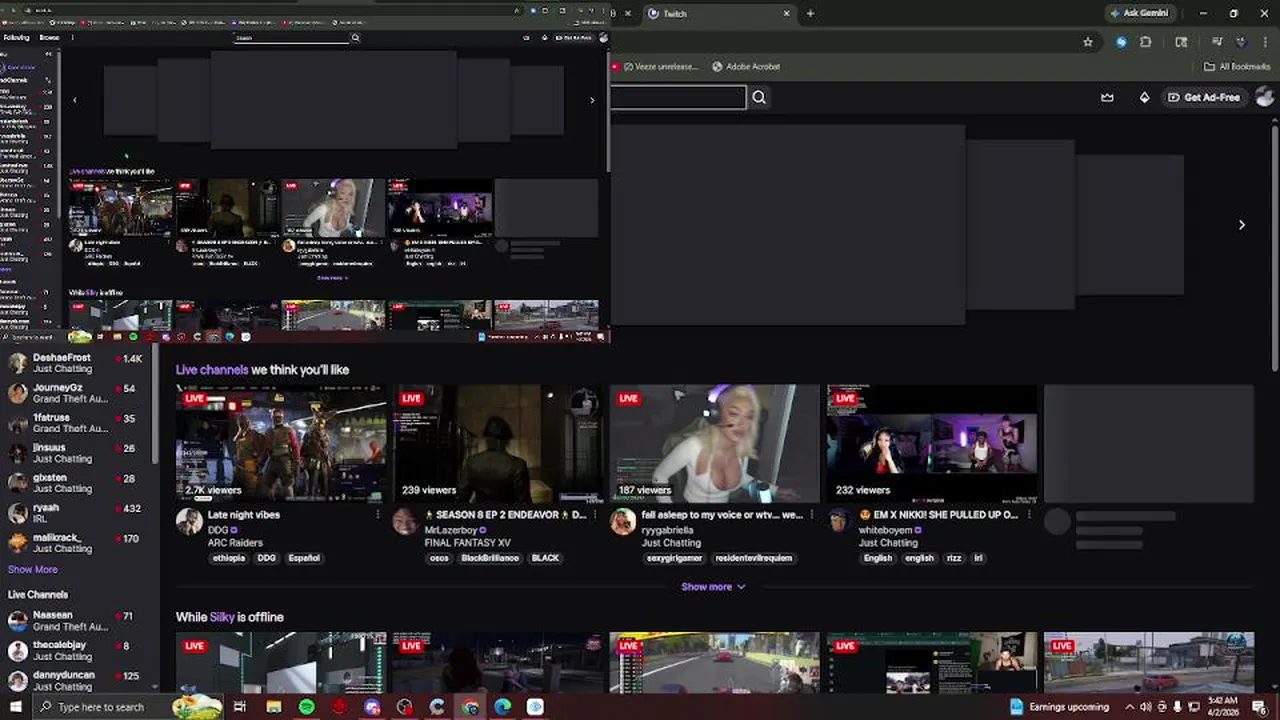Click the blue extension icon in Chrome toolbar
The image size is (1280, 720).
pyautogui.click(x=1121, y=42)
